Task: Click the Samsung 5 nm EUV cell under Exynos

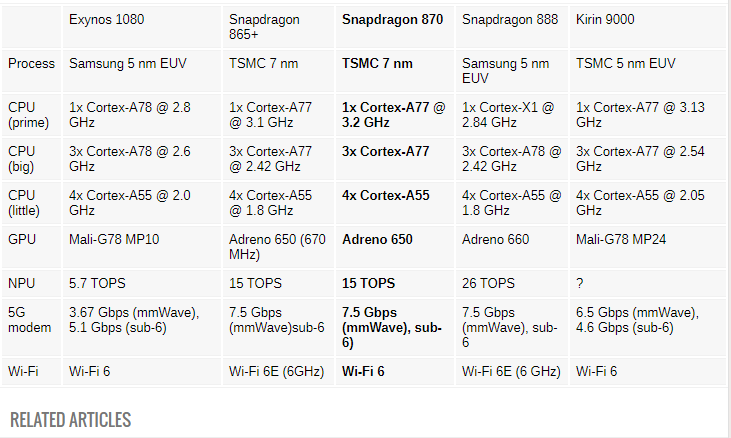Action: 127,63
